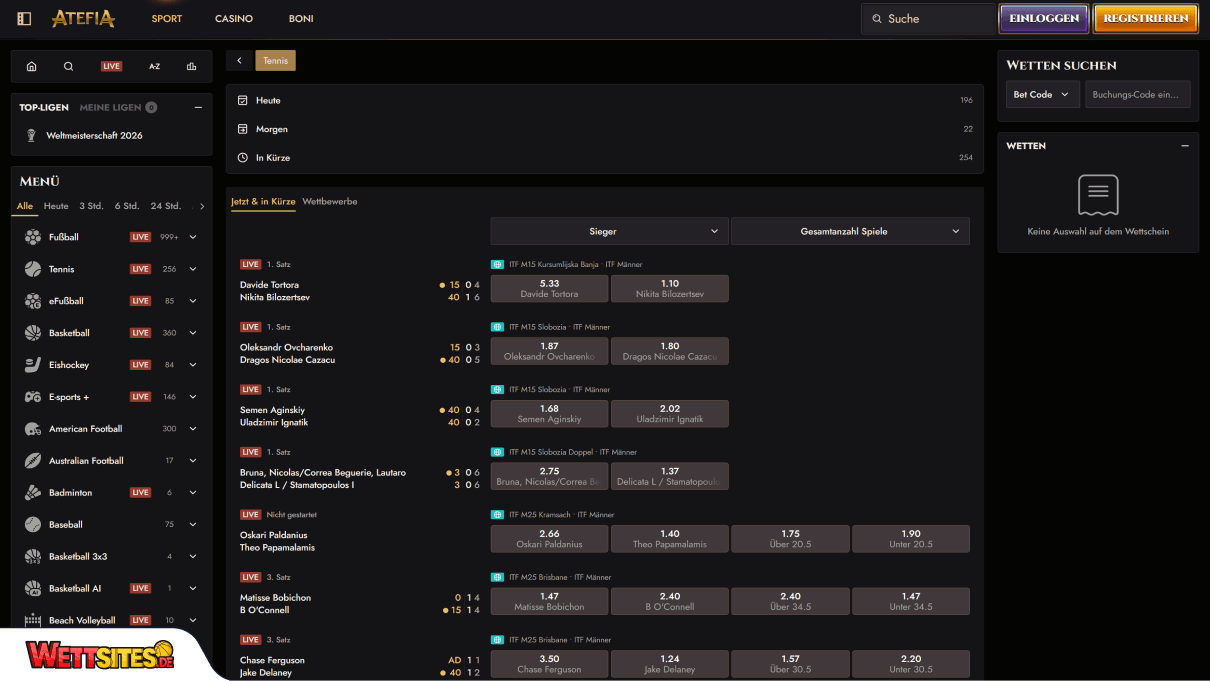Open the In Kürze clock icon row
The width and height of the screenshot is (1210, 681).
click(x=604, y=158)
